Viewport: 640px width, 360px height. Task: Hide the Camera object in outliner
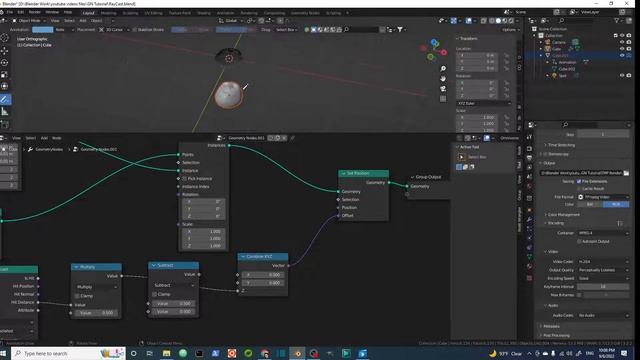(622, 42)
